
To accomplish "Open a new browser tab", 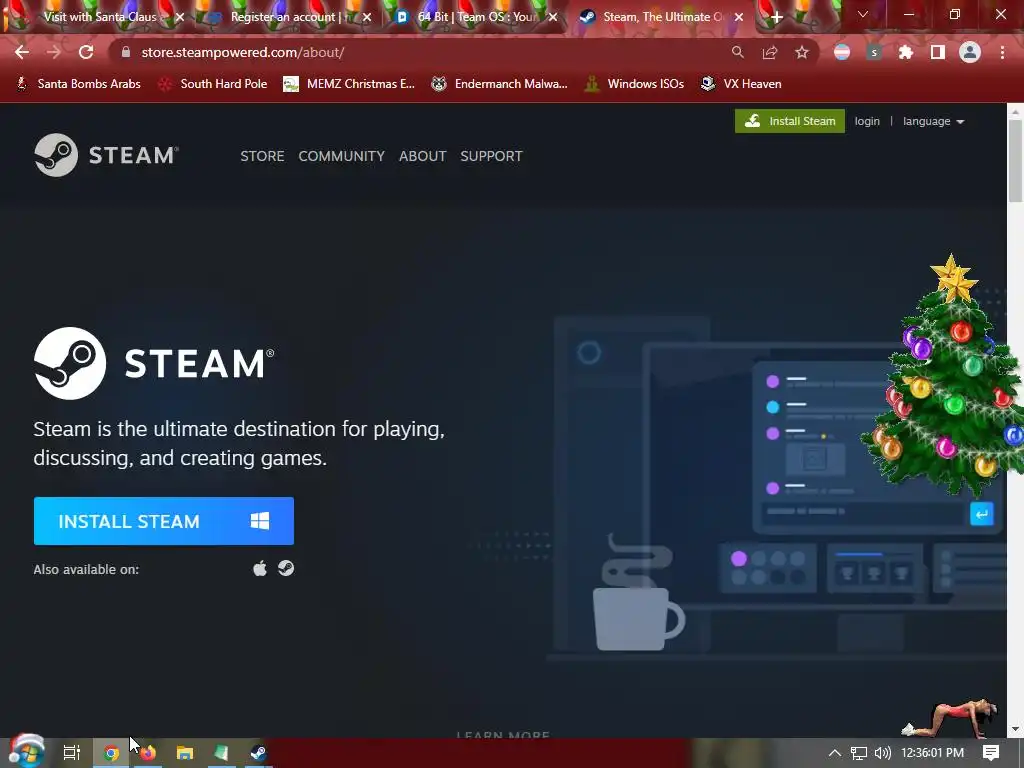I will pos(776,18).
